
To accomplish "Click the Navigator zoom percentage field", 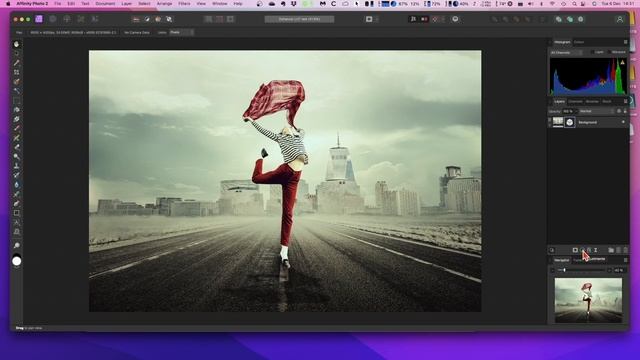I will click(619, 270).
